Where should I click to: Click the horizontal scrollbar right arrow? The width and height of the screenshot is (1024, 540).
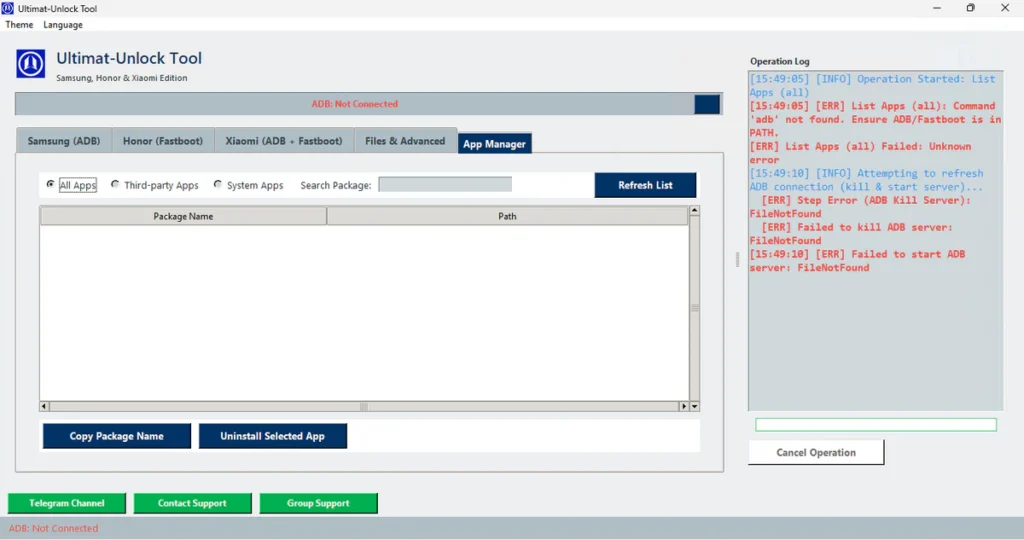point(684,406)
